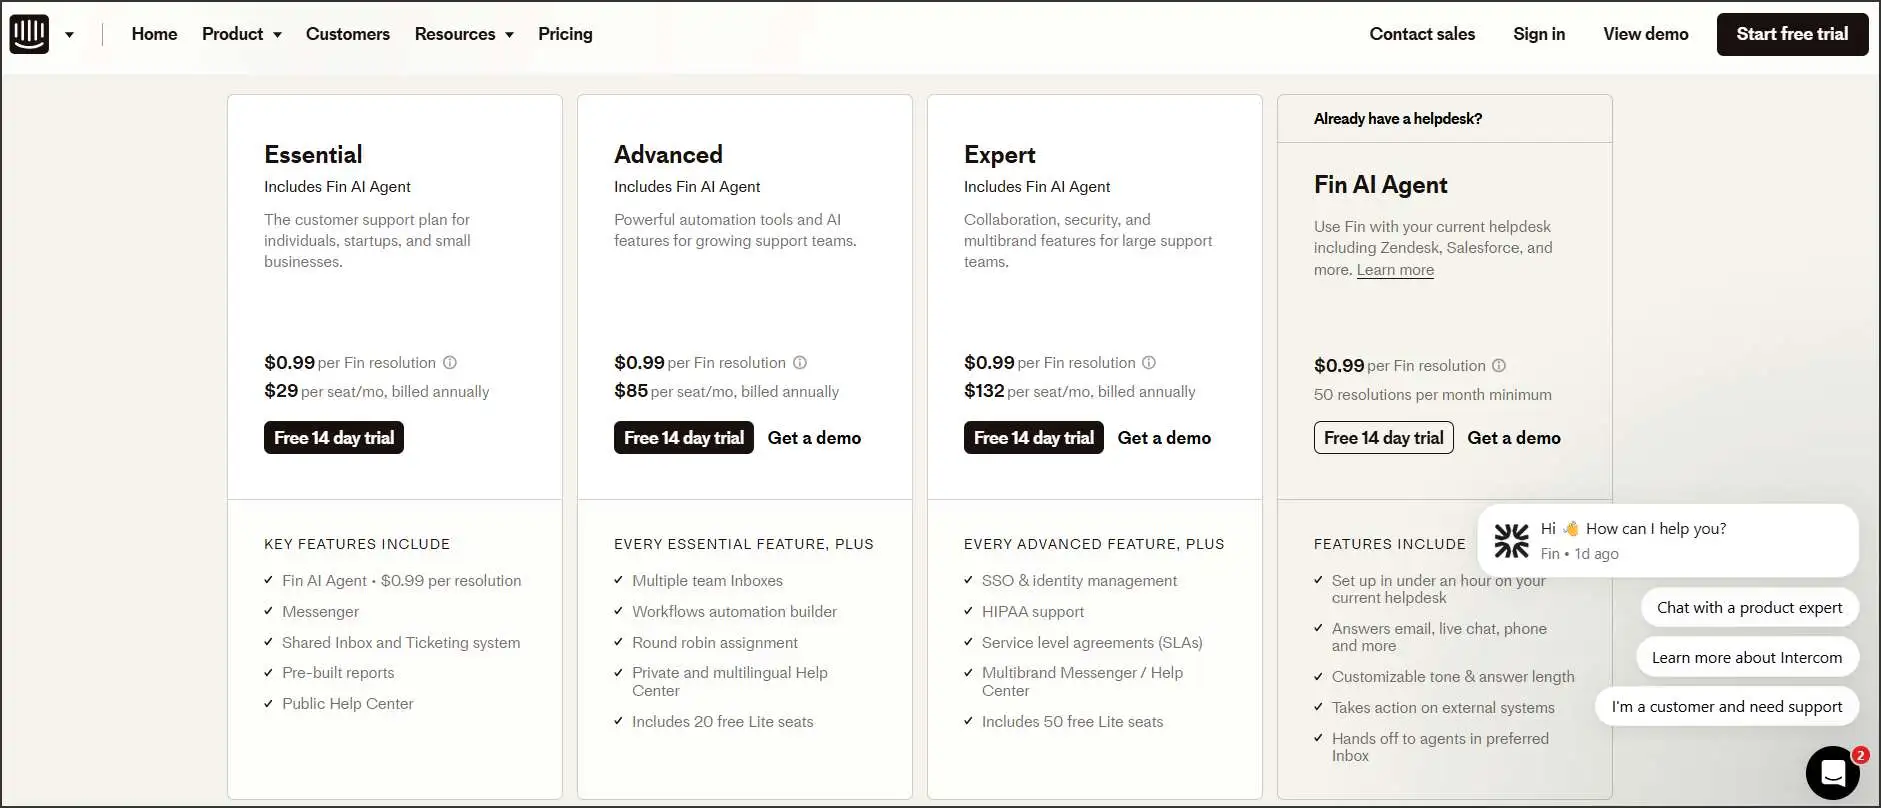
Task: Click the Expert plan heading
Action: (1000, 155)
